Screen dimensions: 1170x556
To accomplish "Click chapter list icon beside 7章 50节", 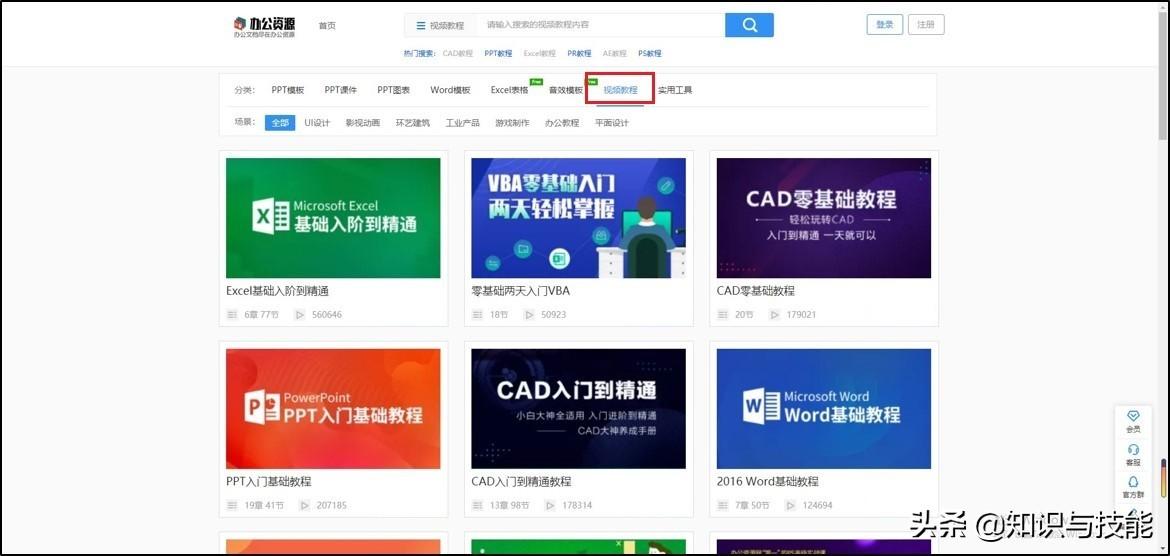I will [x=722, y=506].
